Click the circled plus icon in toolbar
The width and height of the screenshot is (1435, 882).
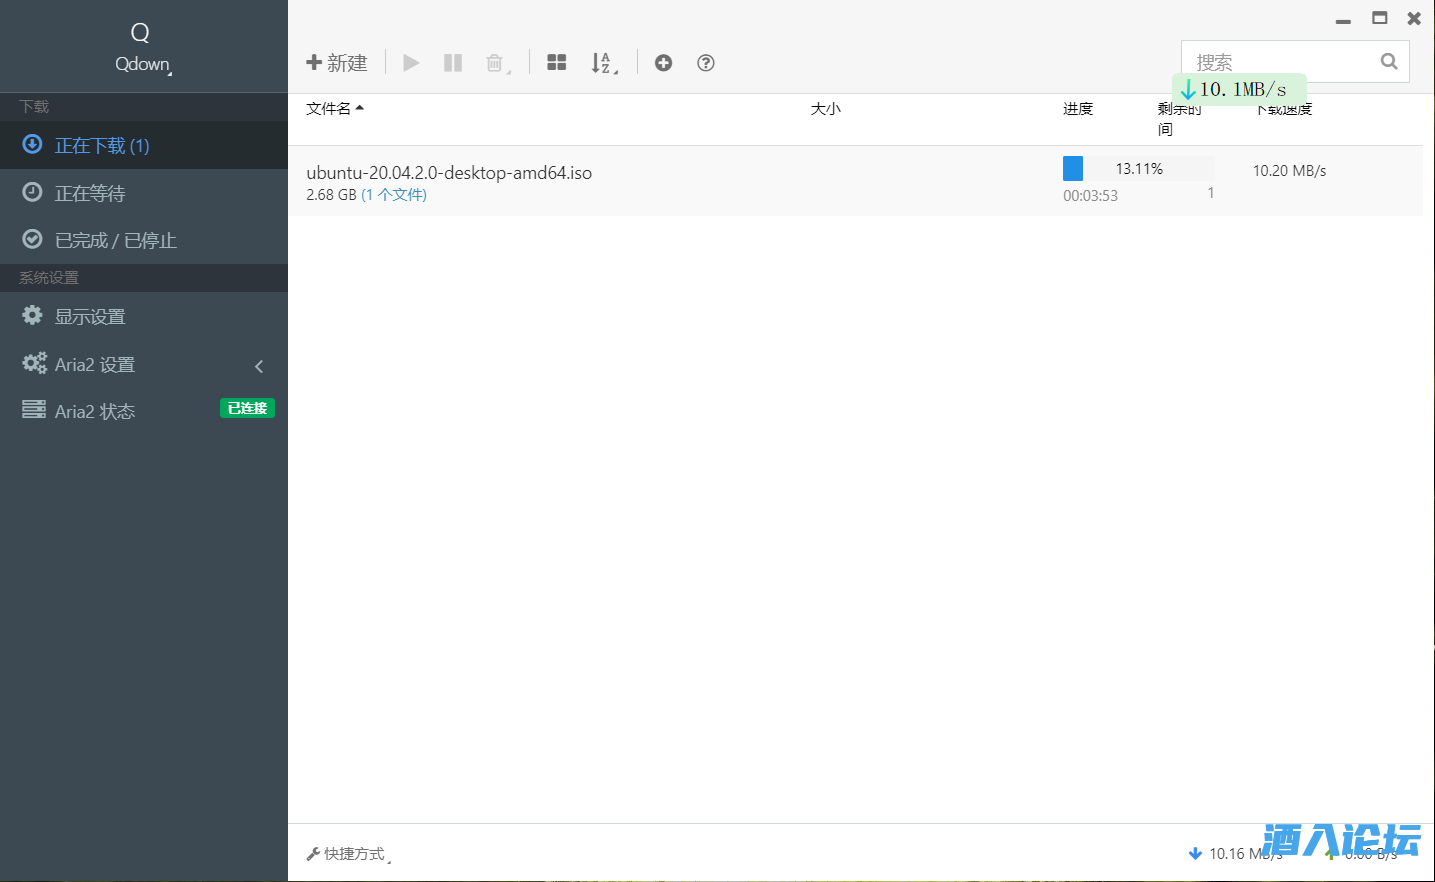(663, 63)
